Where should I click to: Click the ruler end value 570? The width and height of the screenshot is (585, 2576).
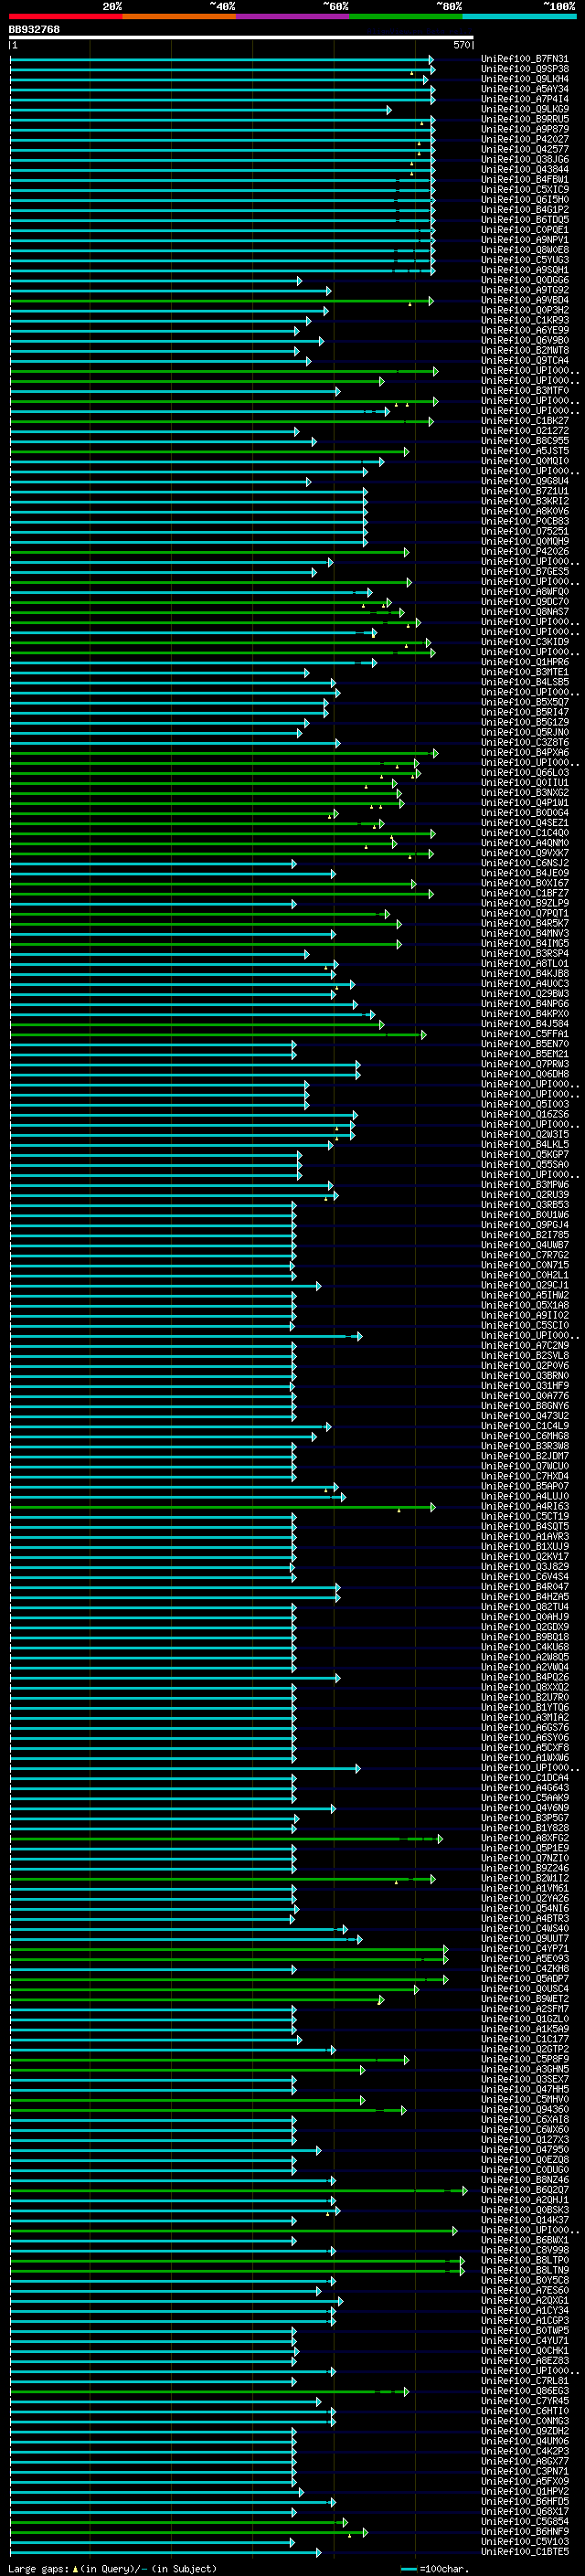coord(462,45)
